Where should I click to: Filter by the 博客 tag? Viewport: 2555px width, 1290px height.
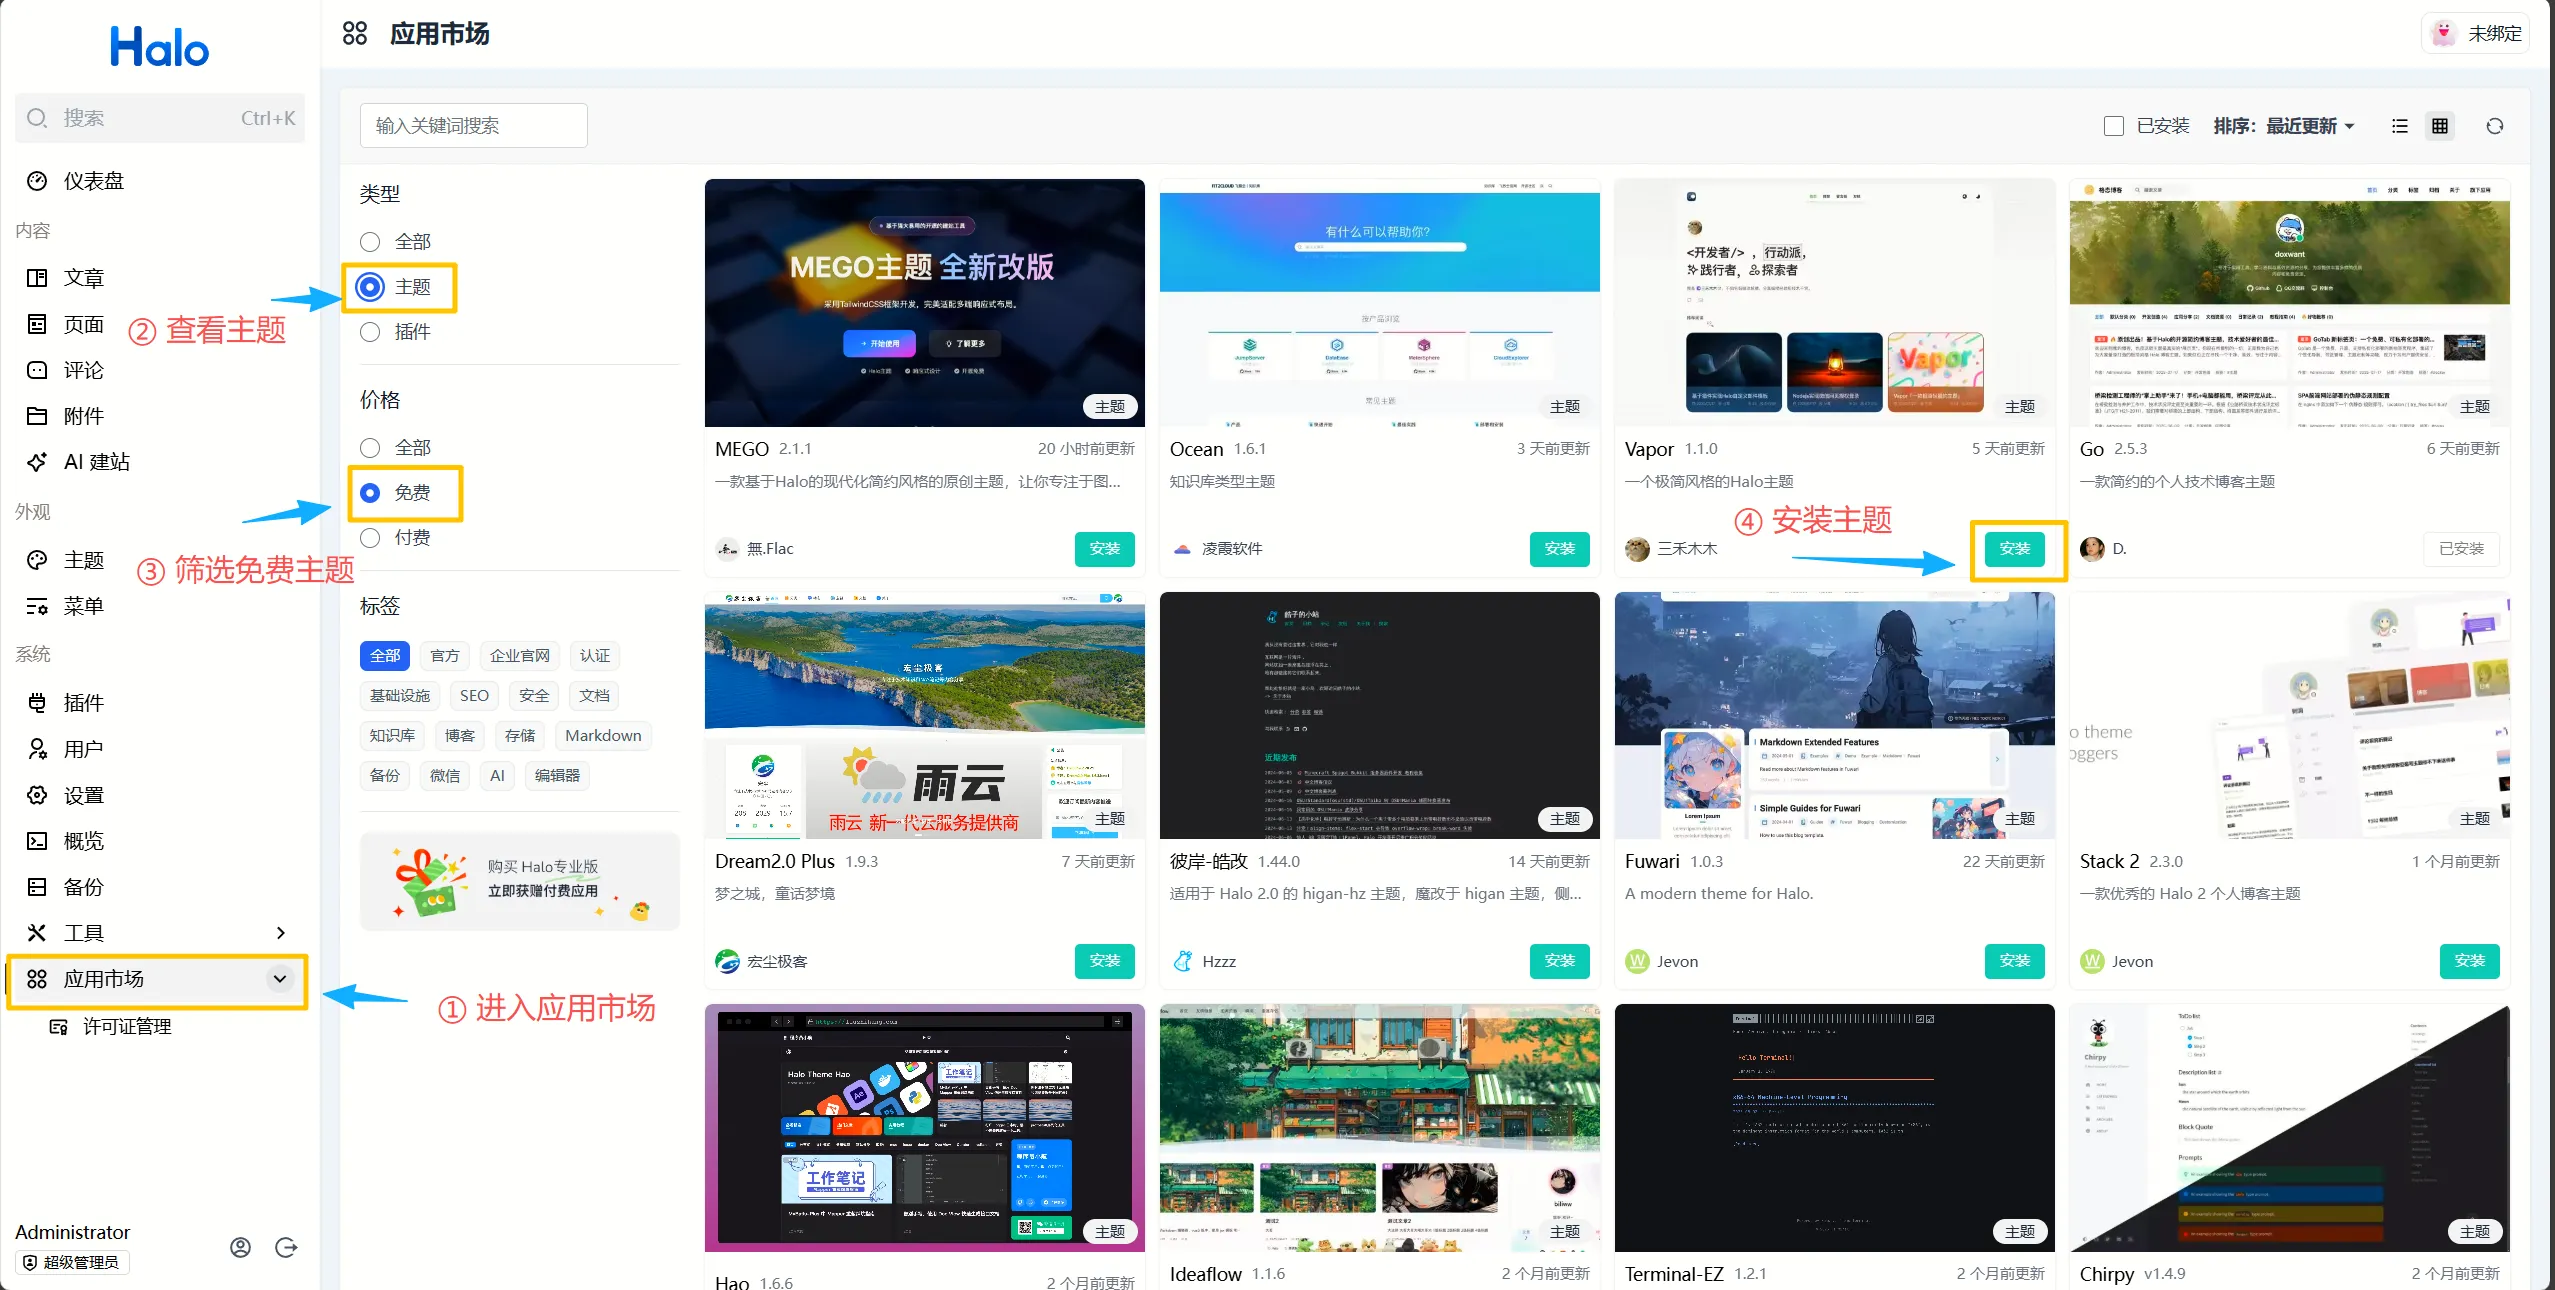tap(459, 736)
